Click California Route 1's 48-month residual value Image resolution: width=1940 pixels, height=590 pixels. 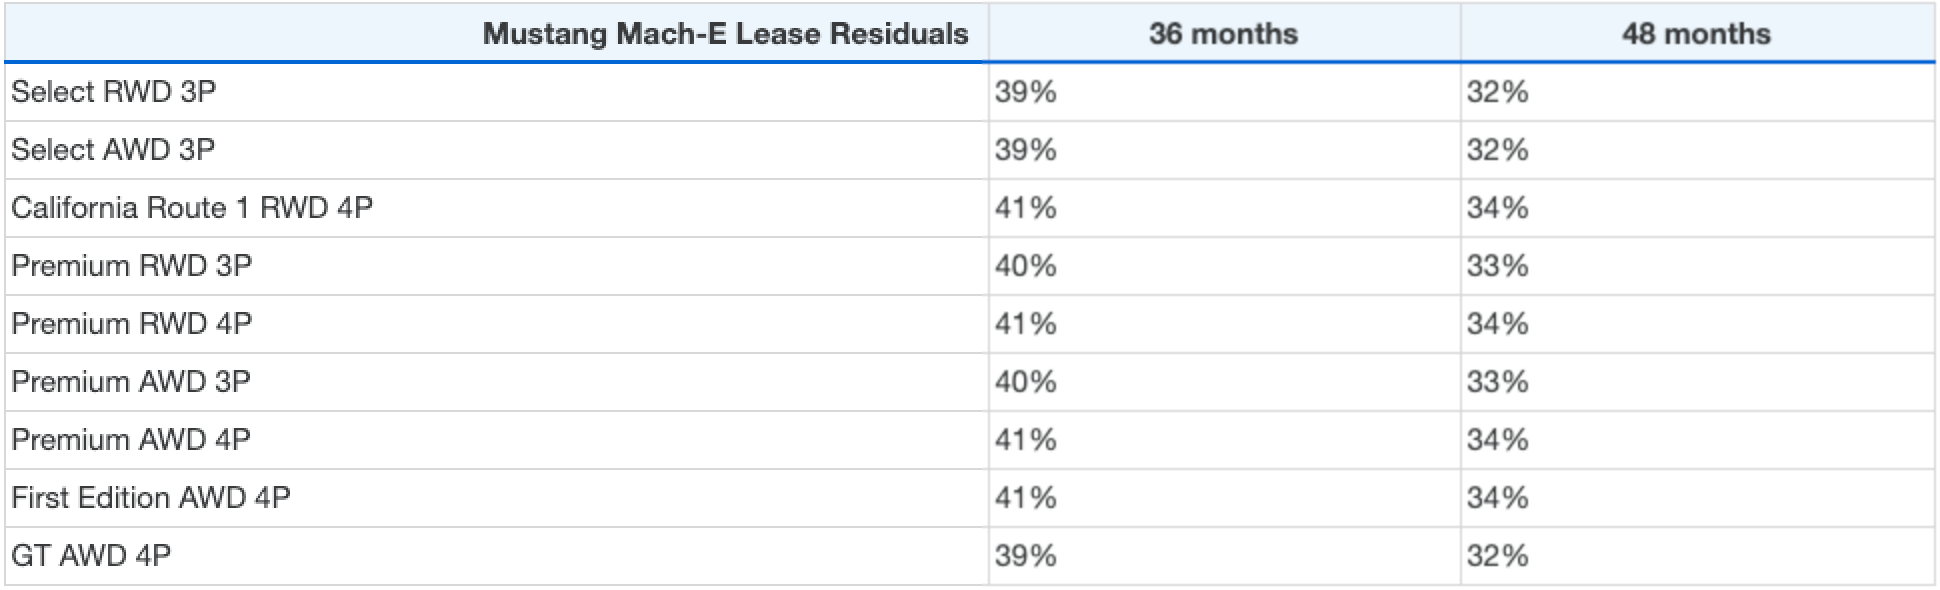1497,208
